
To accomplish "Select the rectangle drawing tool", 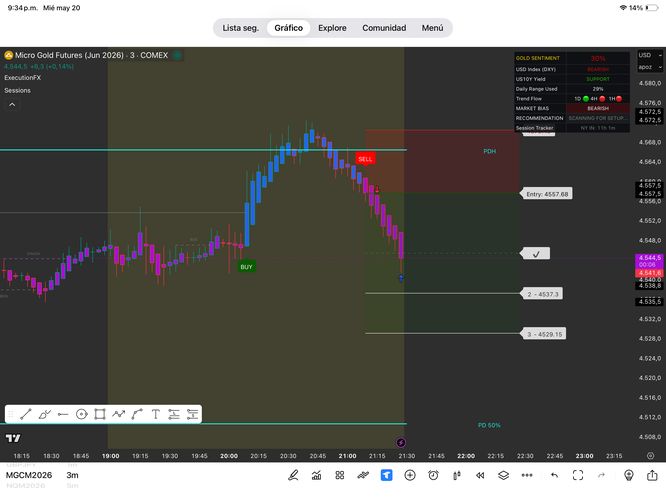I will click(x=100, y=414).
